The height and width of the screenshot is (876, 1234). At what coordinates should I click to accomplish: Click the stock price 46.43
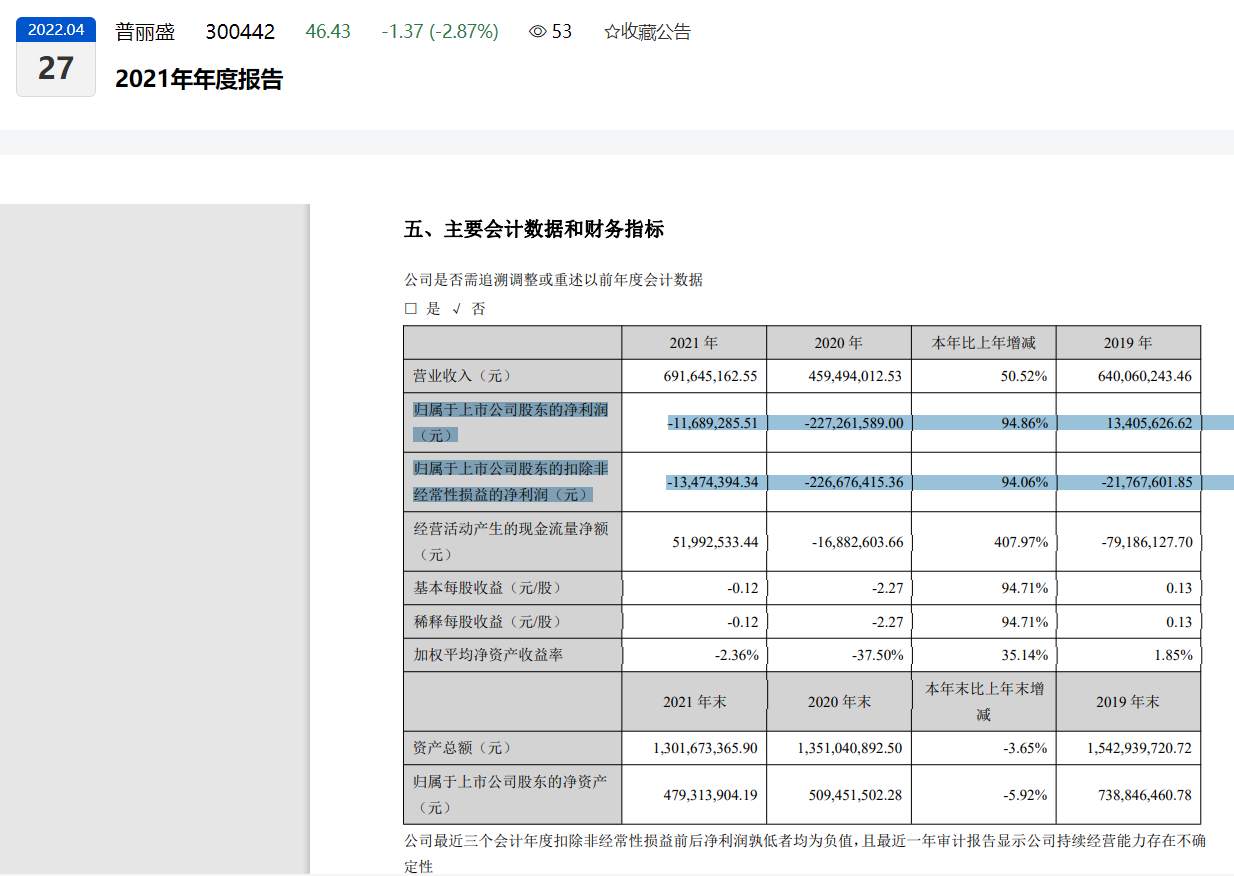pyautogui.click(x=328, y=32)
